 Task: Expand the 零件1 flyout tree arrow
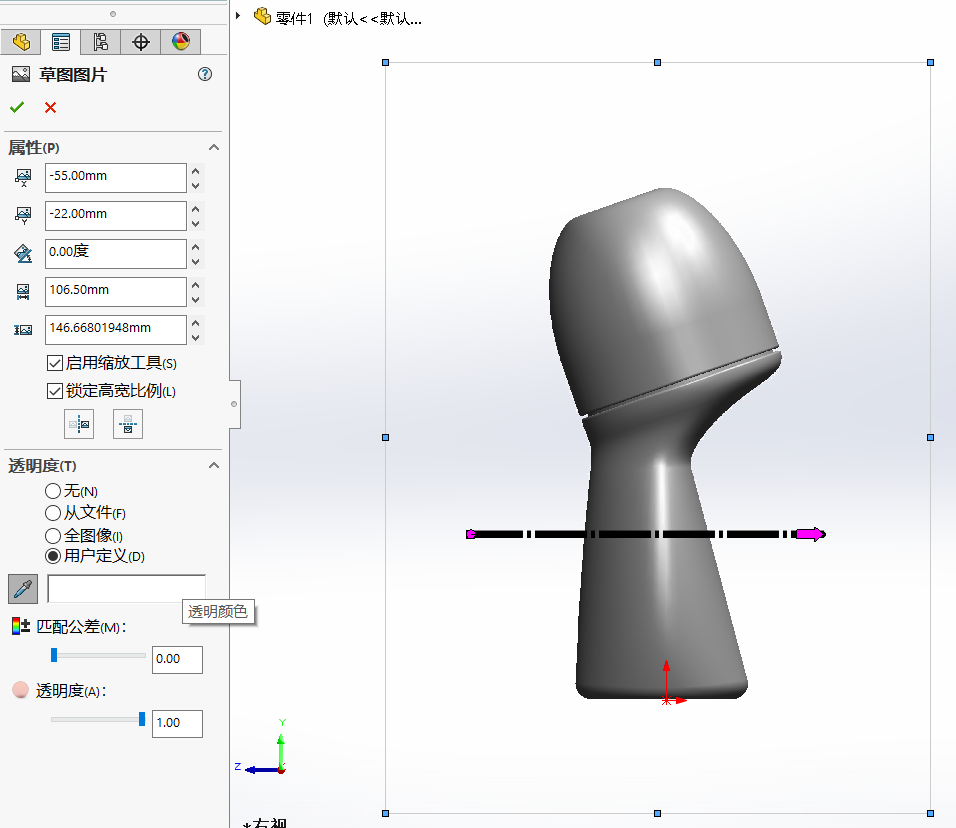click(238, 16)
